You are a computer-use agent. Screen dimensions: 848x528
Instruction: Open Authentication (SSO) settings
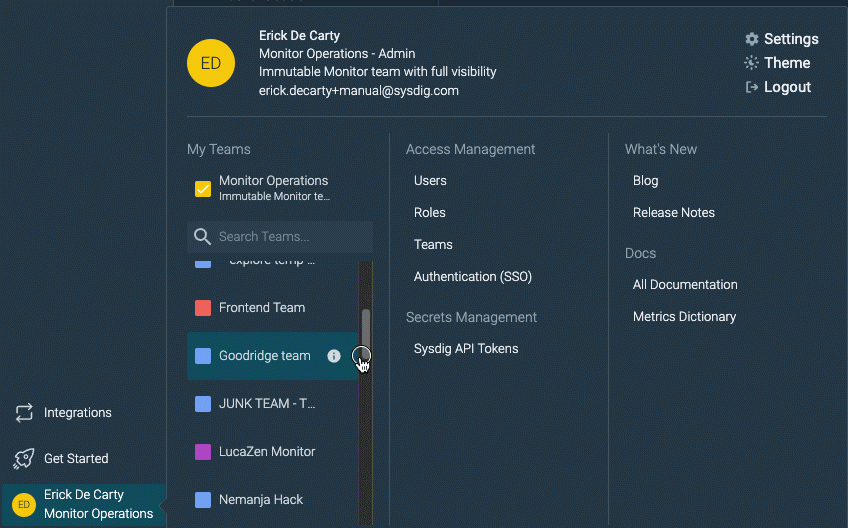pyautogui.click(x=473, y=276)
